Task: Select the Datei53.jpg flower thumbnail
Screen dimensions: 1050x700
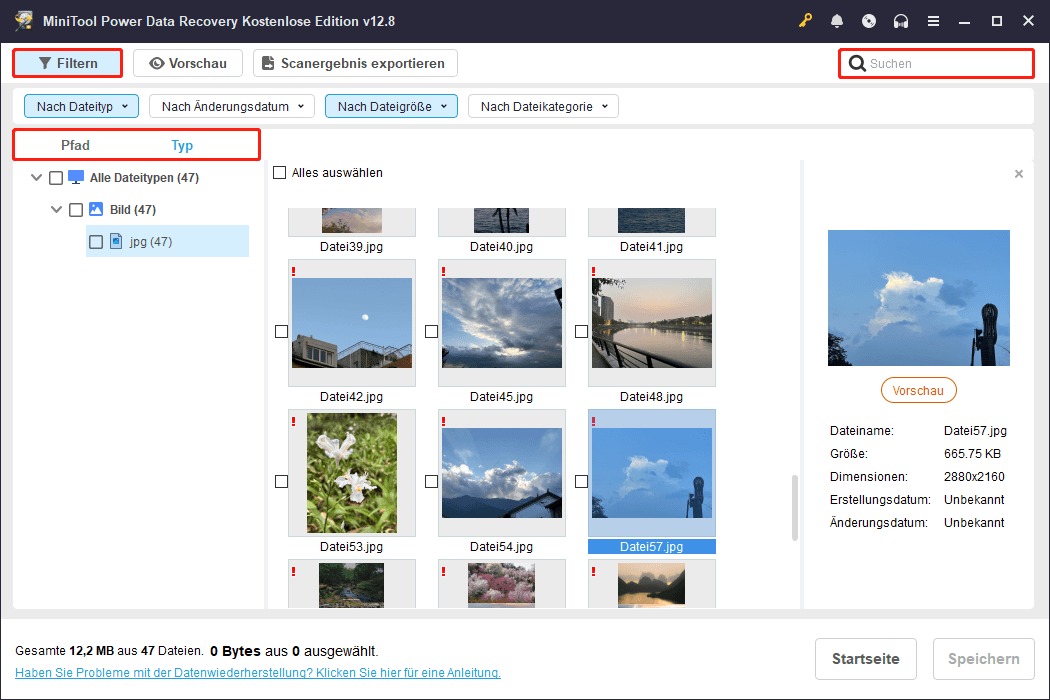Action: pyautogui.click(x=351, y=472)
